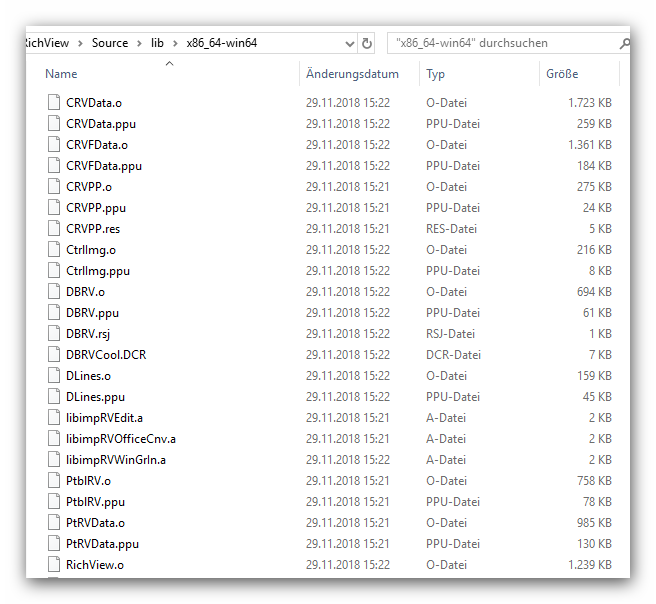
Task: Select the file name RichView.o
Action: coord(95,565)
